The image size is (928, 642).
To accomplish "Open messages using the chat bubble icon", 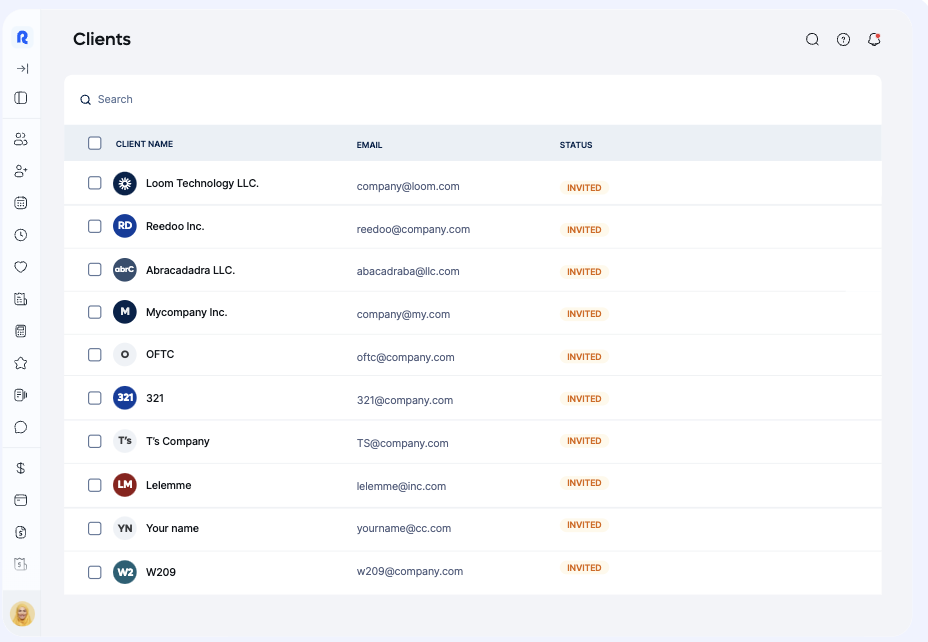I will (21, 427).
